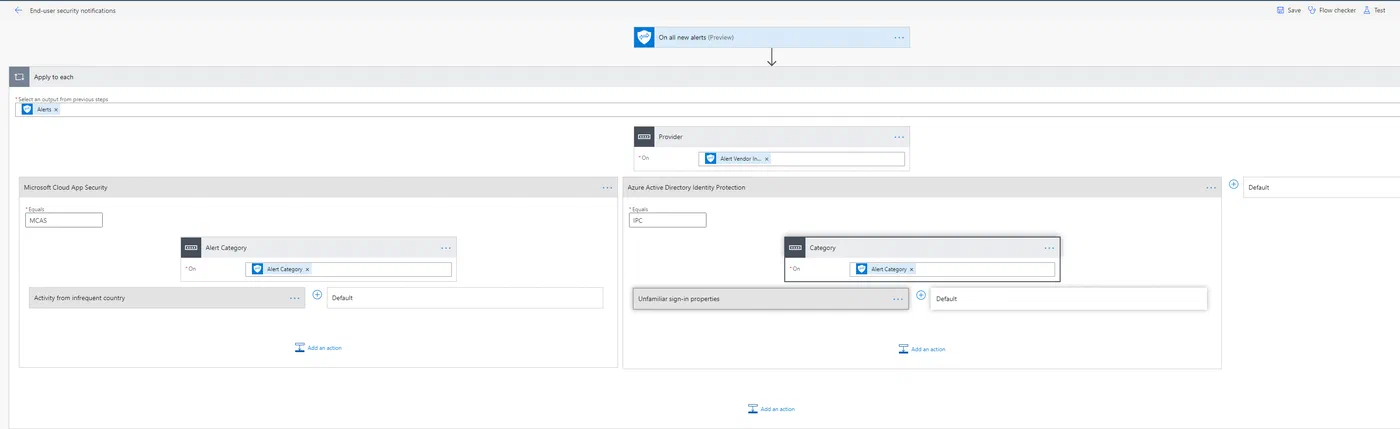The image size is (1400, 429).
Task: Add an action in the Identity Protection case
Action: click(x=922, y=349)
